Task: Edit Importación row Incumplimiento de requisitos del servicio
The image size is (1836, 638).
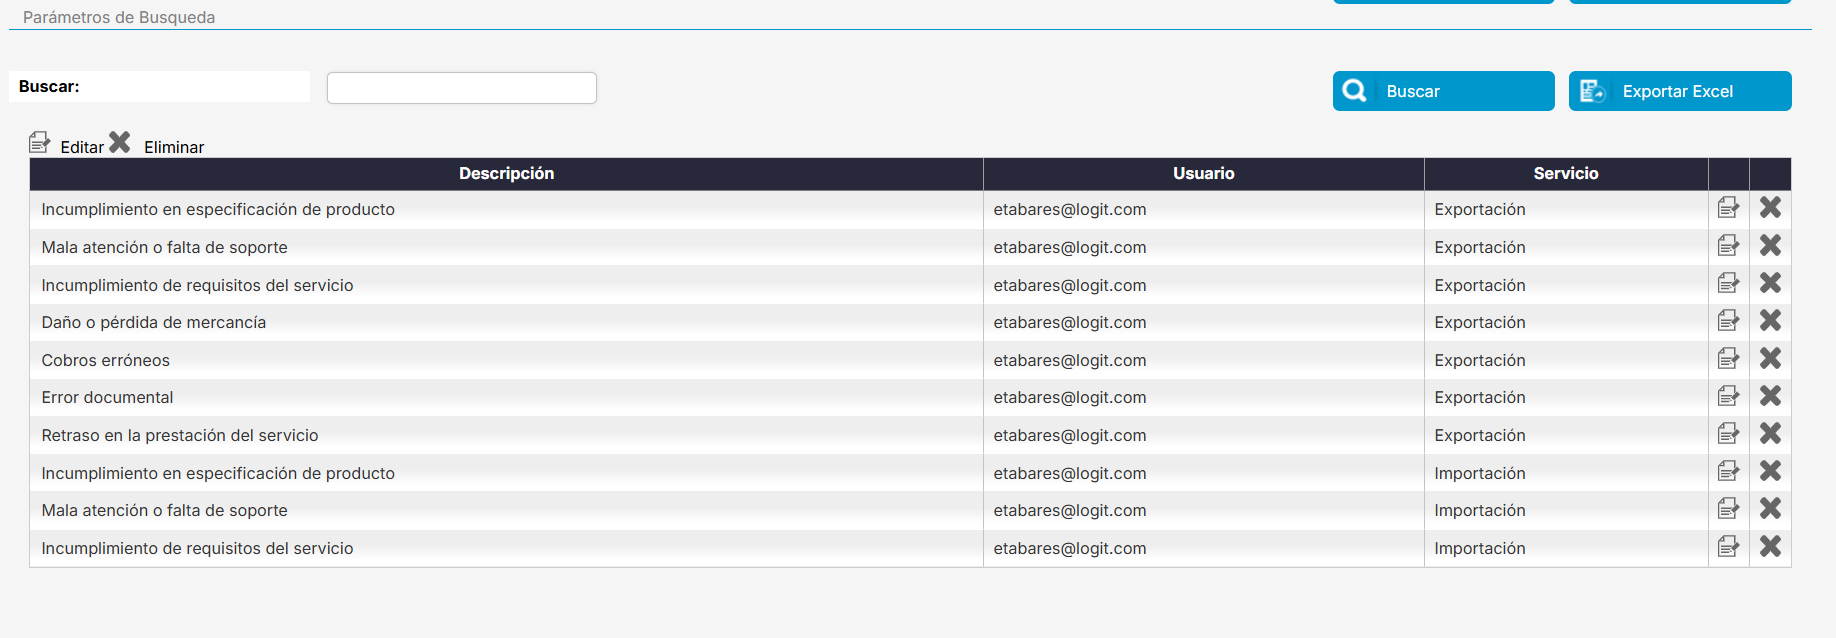Action: click(x=1728, y=547)
